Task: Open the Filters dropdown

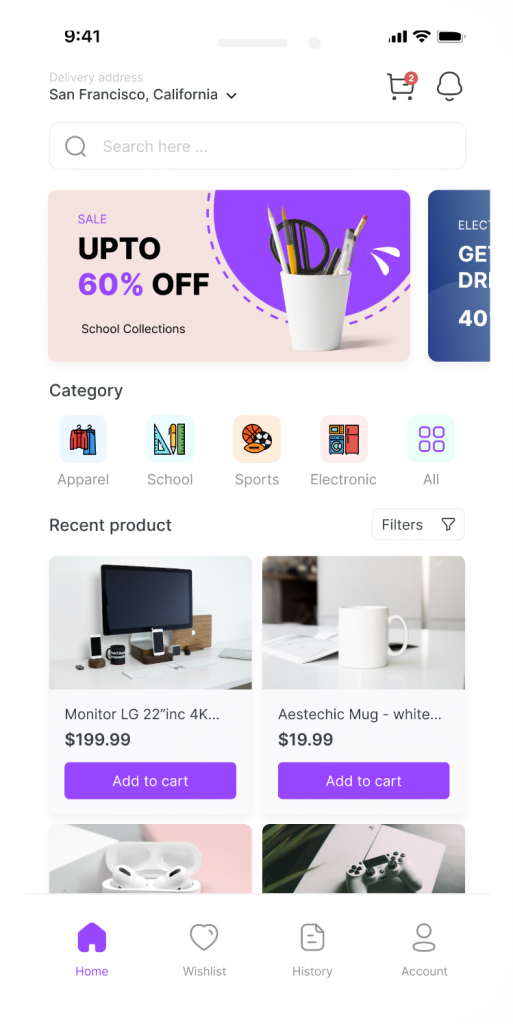Action: [418, 524]
